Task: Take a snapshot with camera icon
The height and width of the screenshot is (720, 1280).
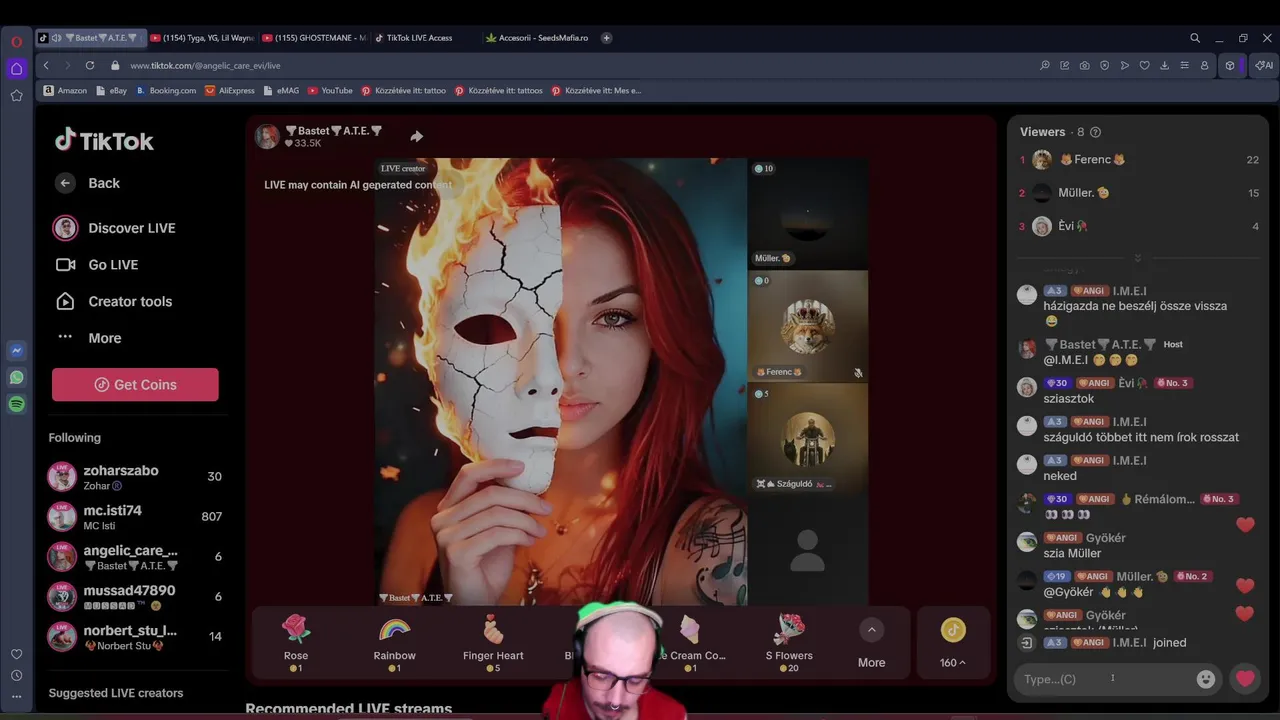Action: tap(1085, 65)
